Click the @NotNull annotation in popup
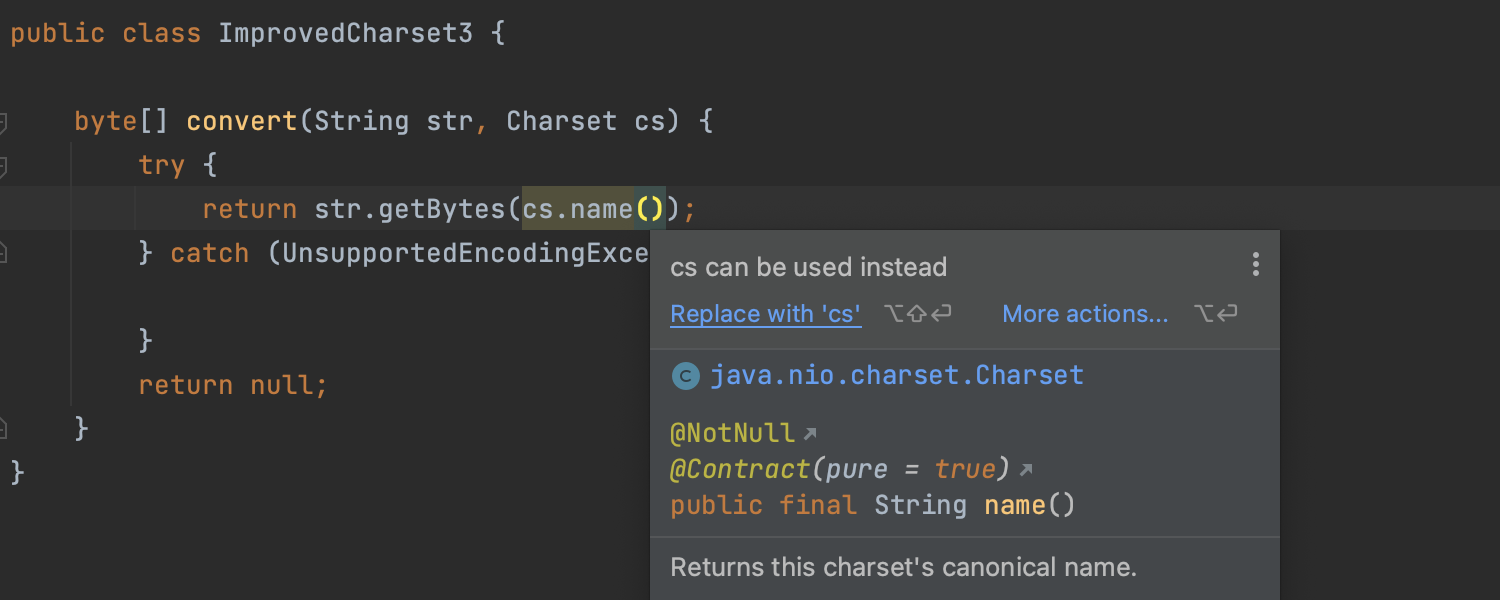The image size is (1500, 600). click(732, 433)
